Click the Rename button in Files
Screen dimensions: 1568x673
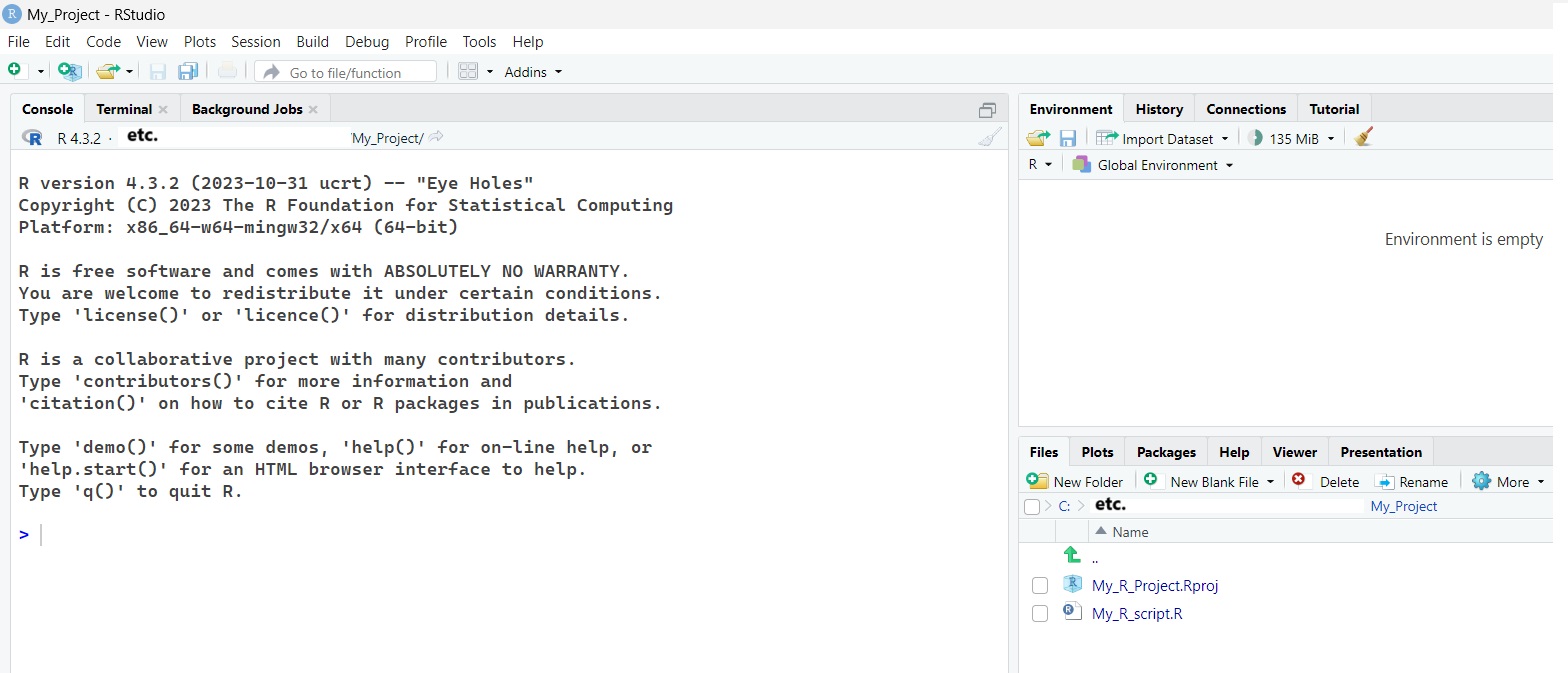pos(1411,481)
